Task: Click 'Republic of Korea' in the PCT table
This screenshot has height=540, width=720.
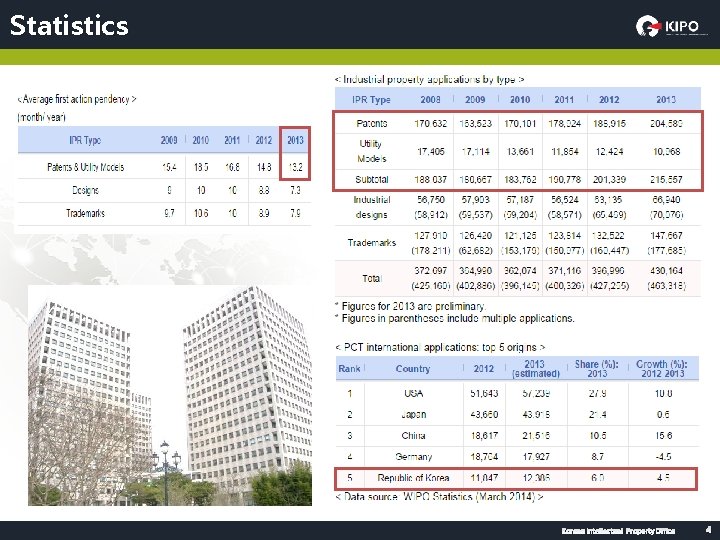Action: [413, 478]
